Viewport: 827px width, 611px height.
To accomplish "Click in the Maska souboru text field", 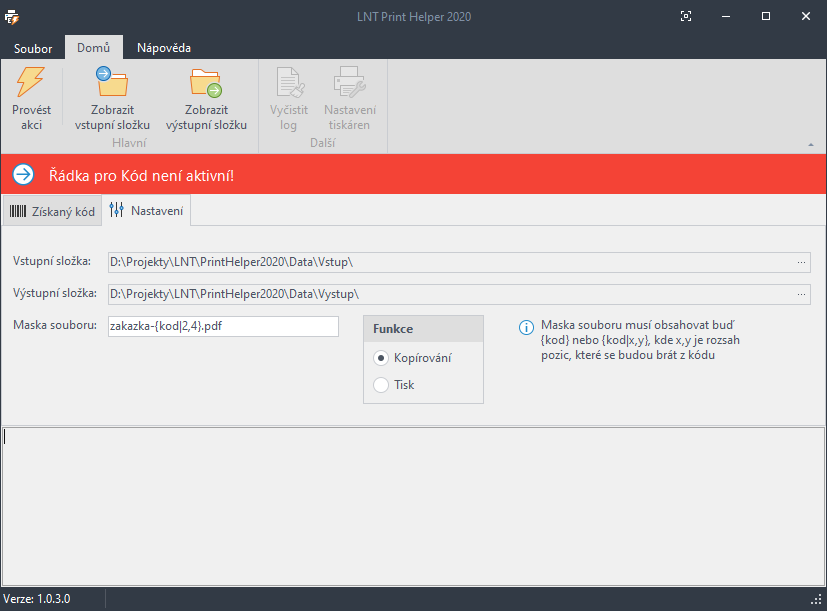I will (223, 326).
